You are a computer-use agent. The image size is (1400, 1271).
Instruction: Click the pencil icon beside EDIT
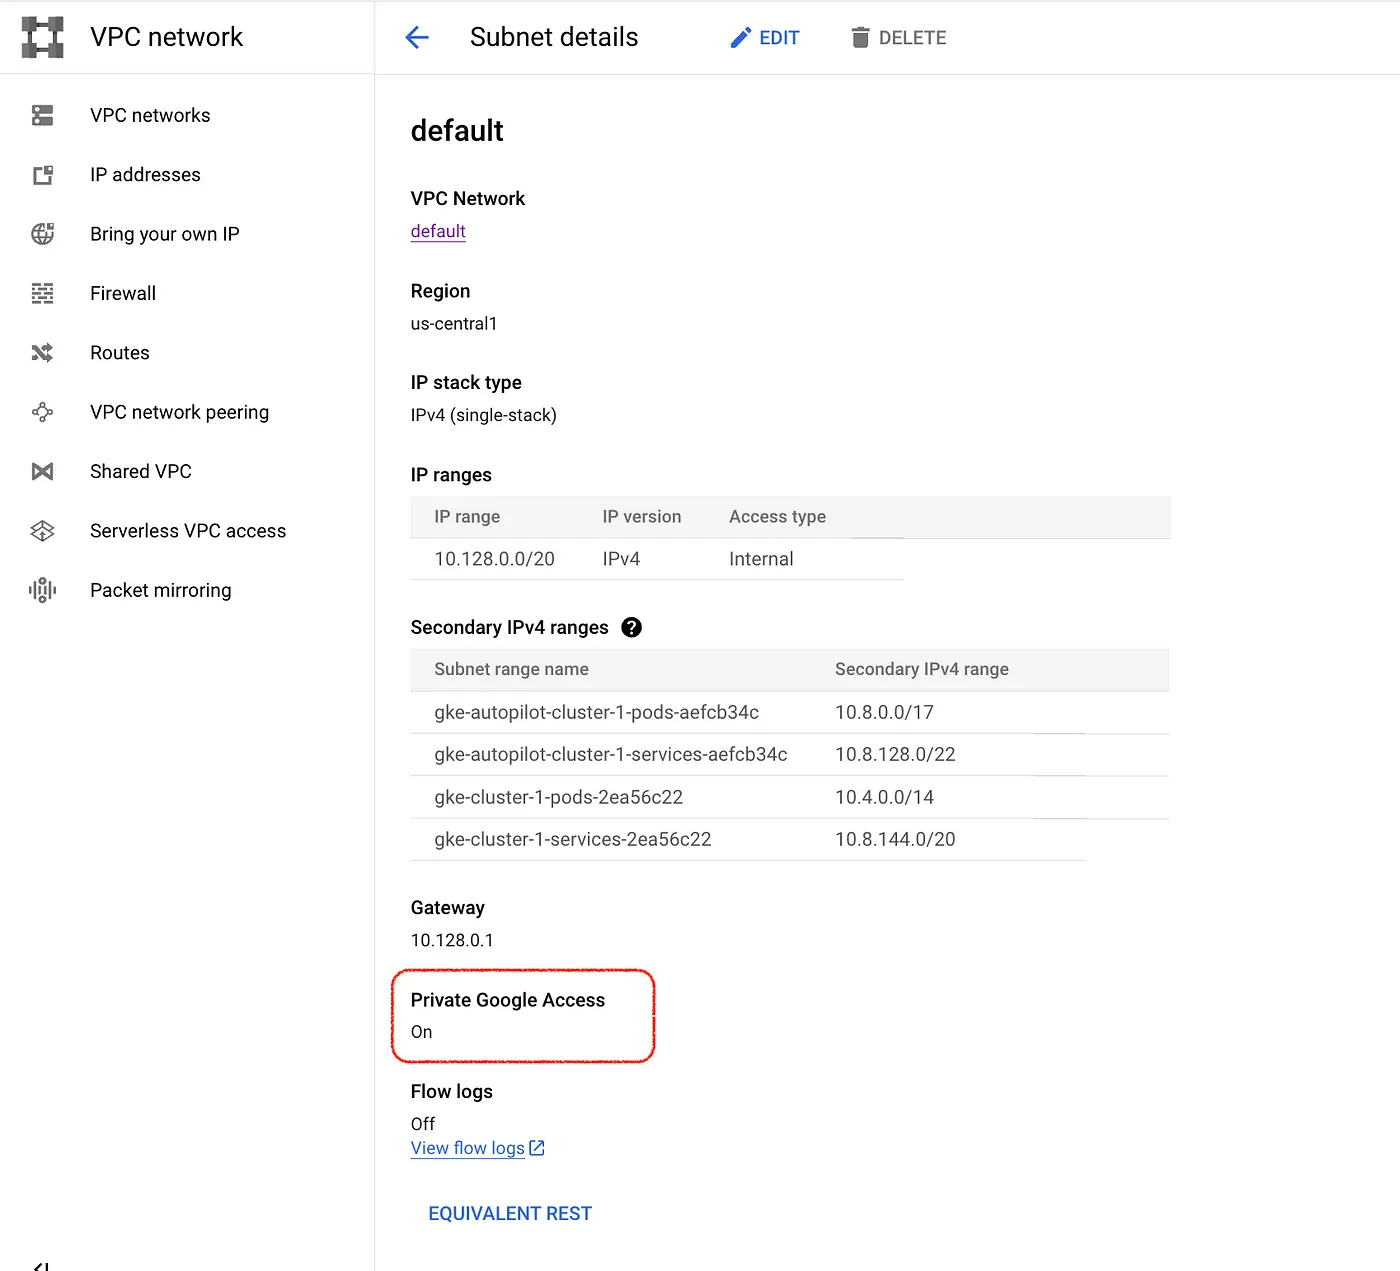coord(740,38)
